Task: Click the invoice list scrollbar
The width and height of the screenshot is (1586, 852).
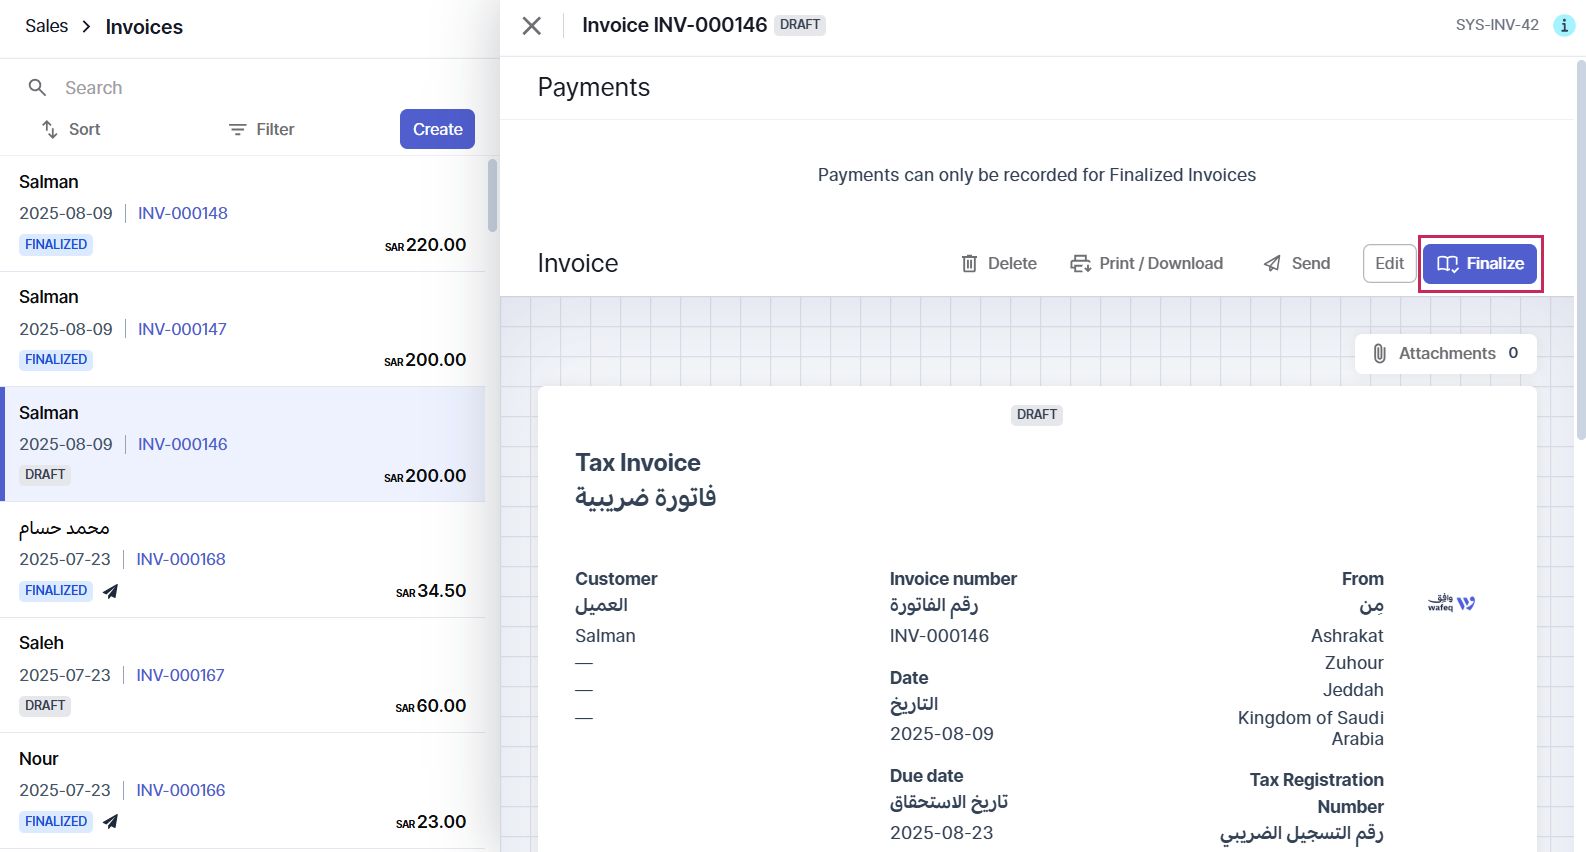Action: 492,195
